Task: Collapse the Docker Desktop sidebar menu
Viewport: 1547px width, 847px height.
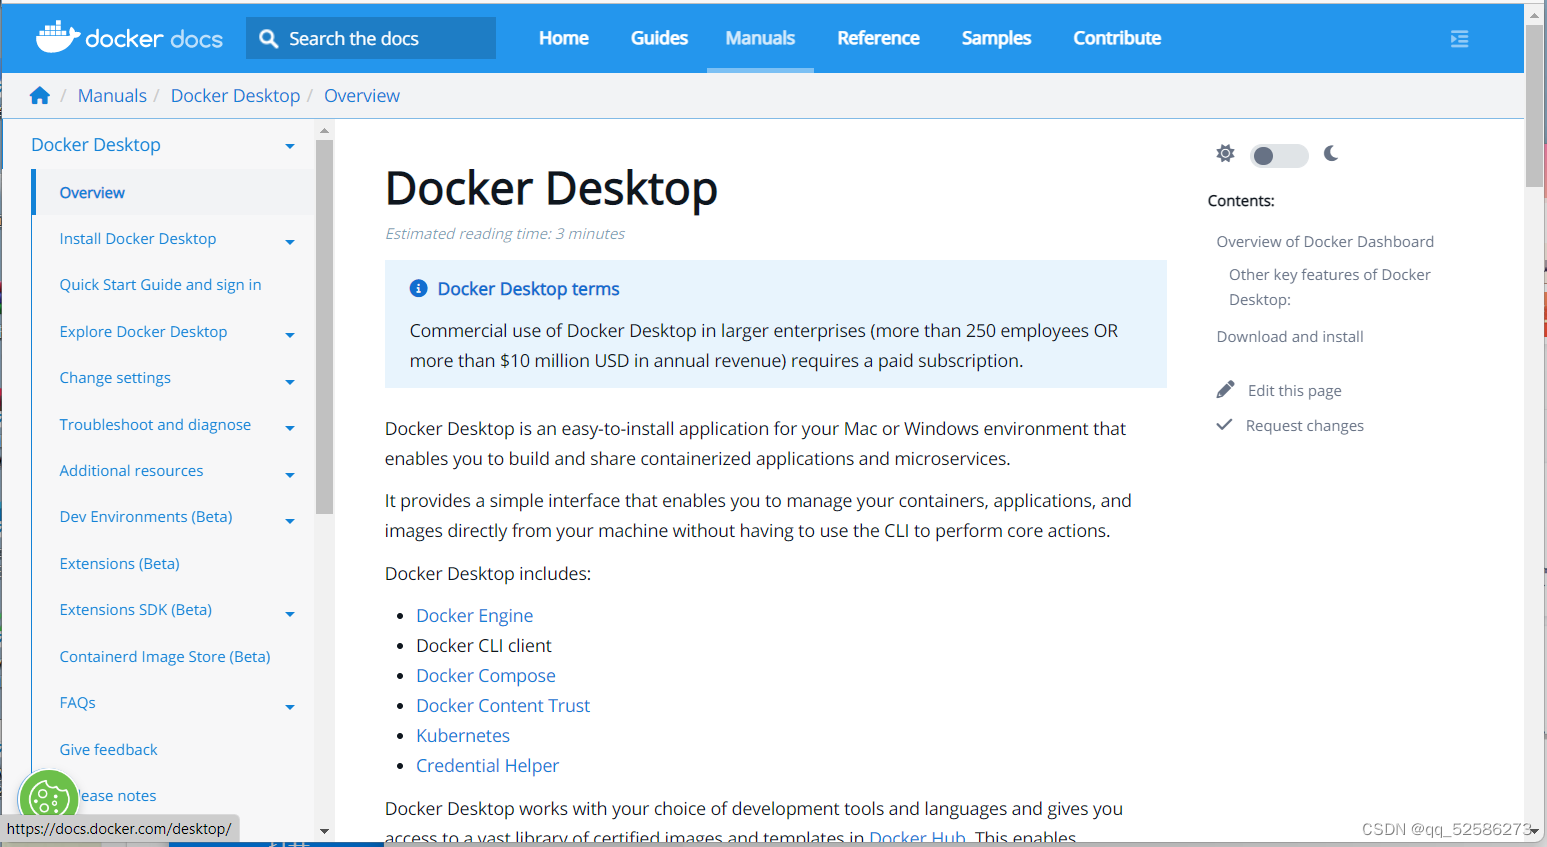Action: (290, 145)
